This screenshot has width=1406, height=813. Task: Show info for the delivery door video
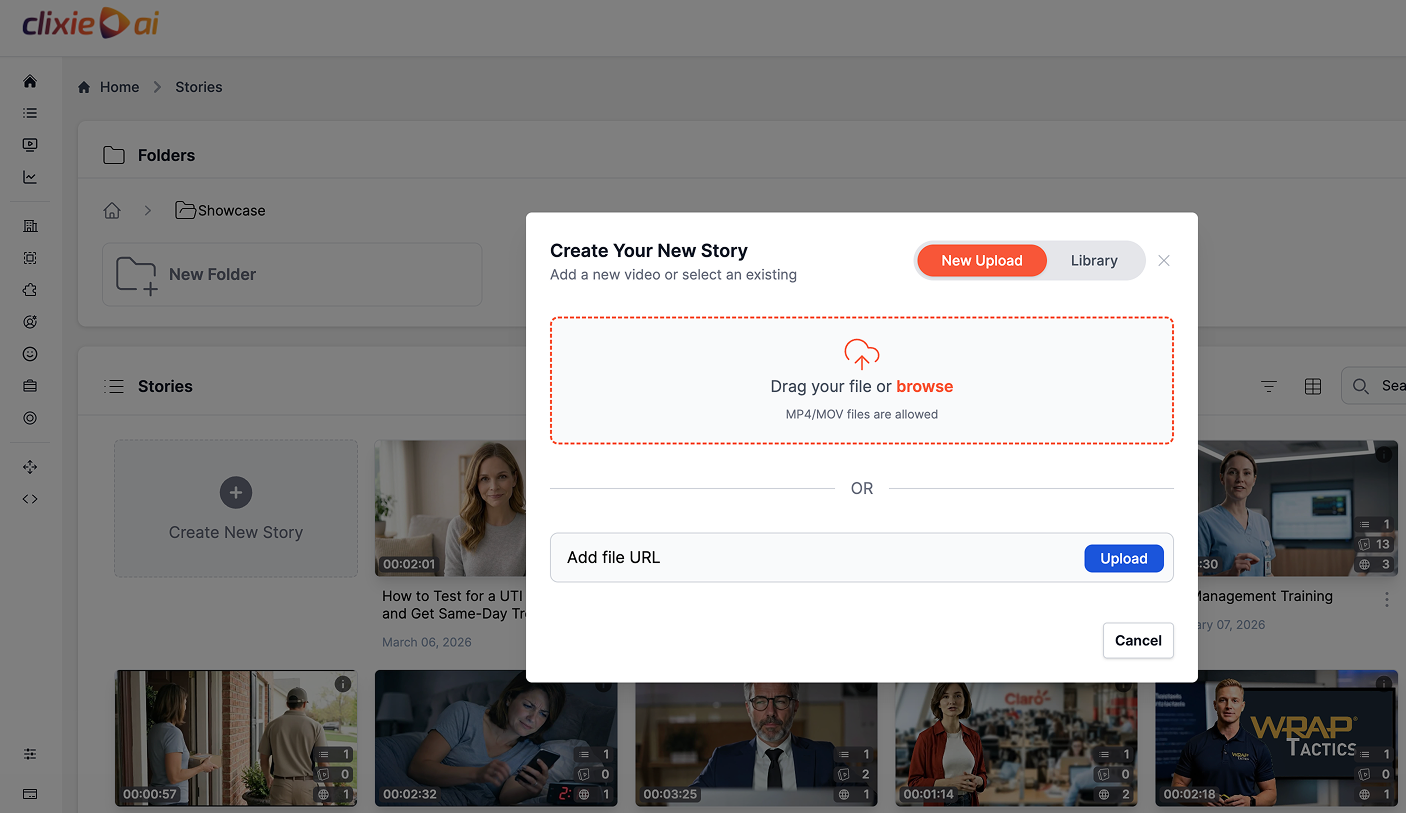[x=343, y=684]
